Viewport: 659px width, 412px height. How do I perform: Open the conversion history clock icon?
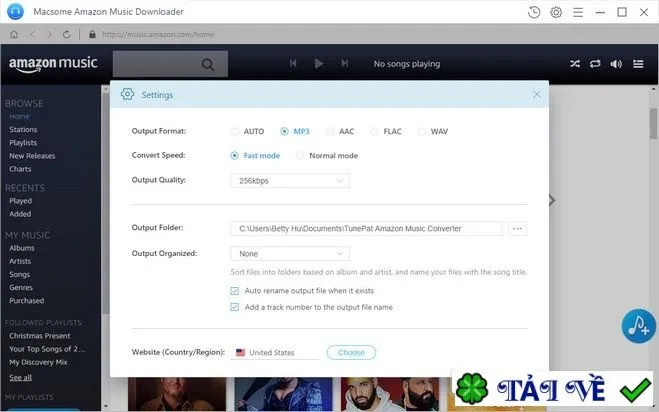pos(534,12)
